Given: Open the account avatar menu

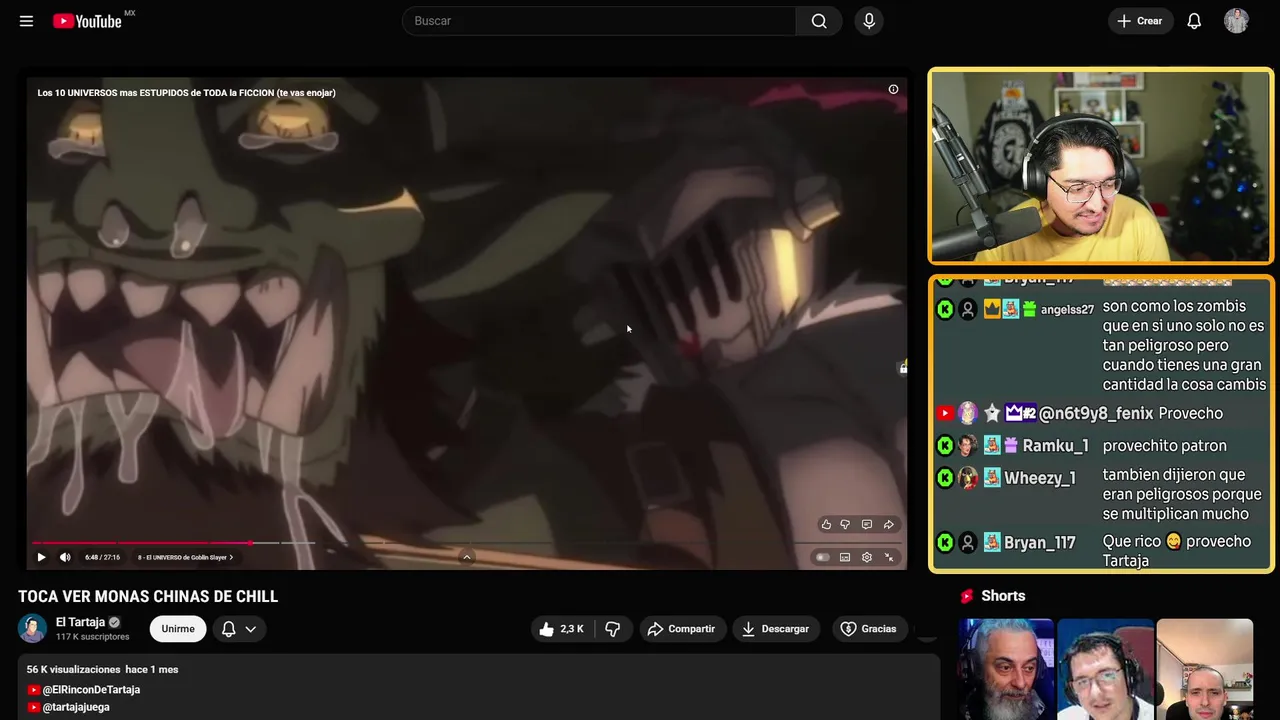Looking at the screenshot, I should point(1236,21).
